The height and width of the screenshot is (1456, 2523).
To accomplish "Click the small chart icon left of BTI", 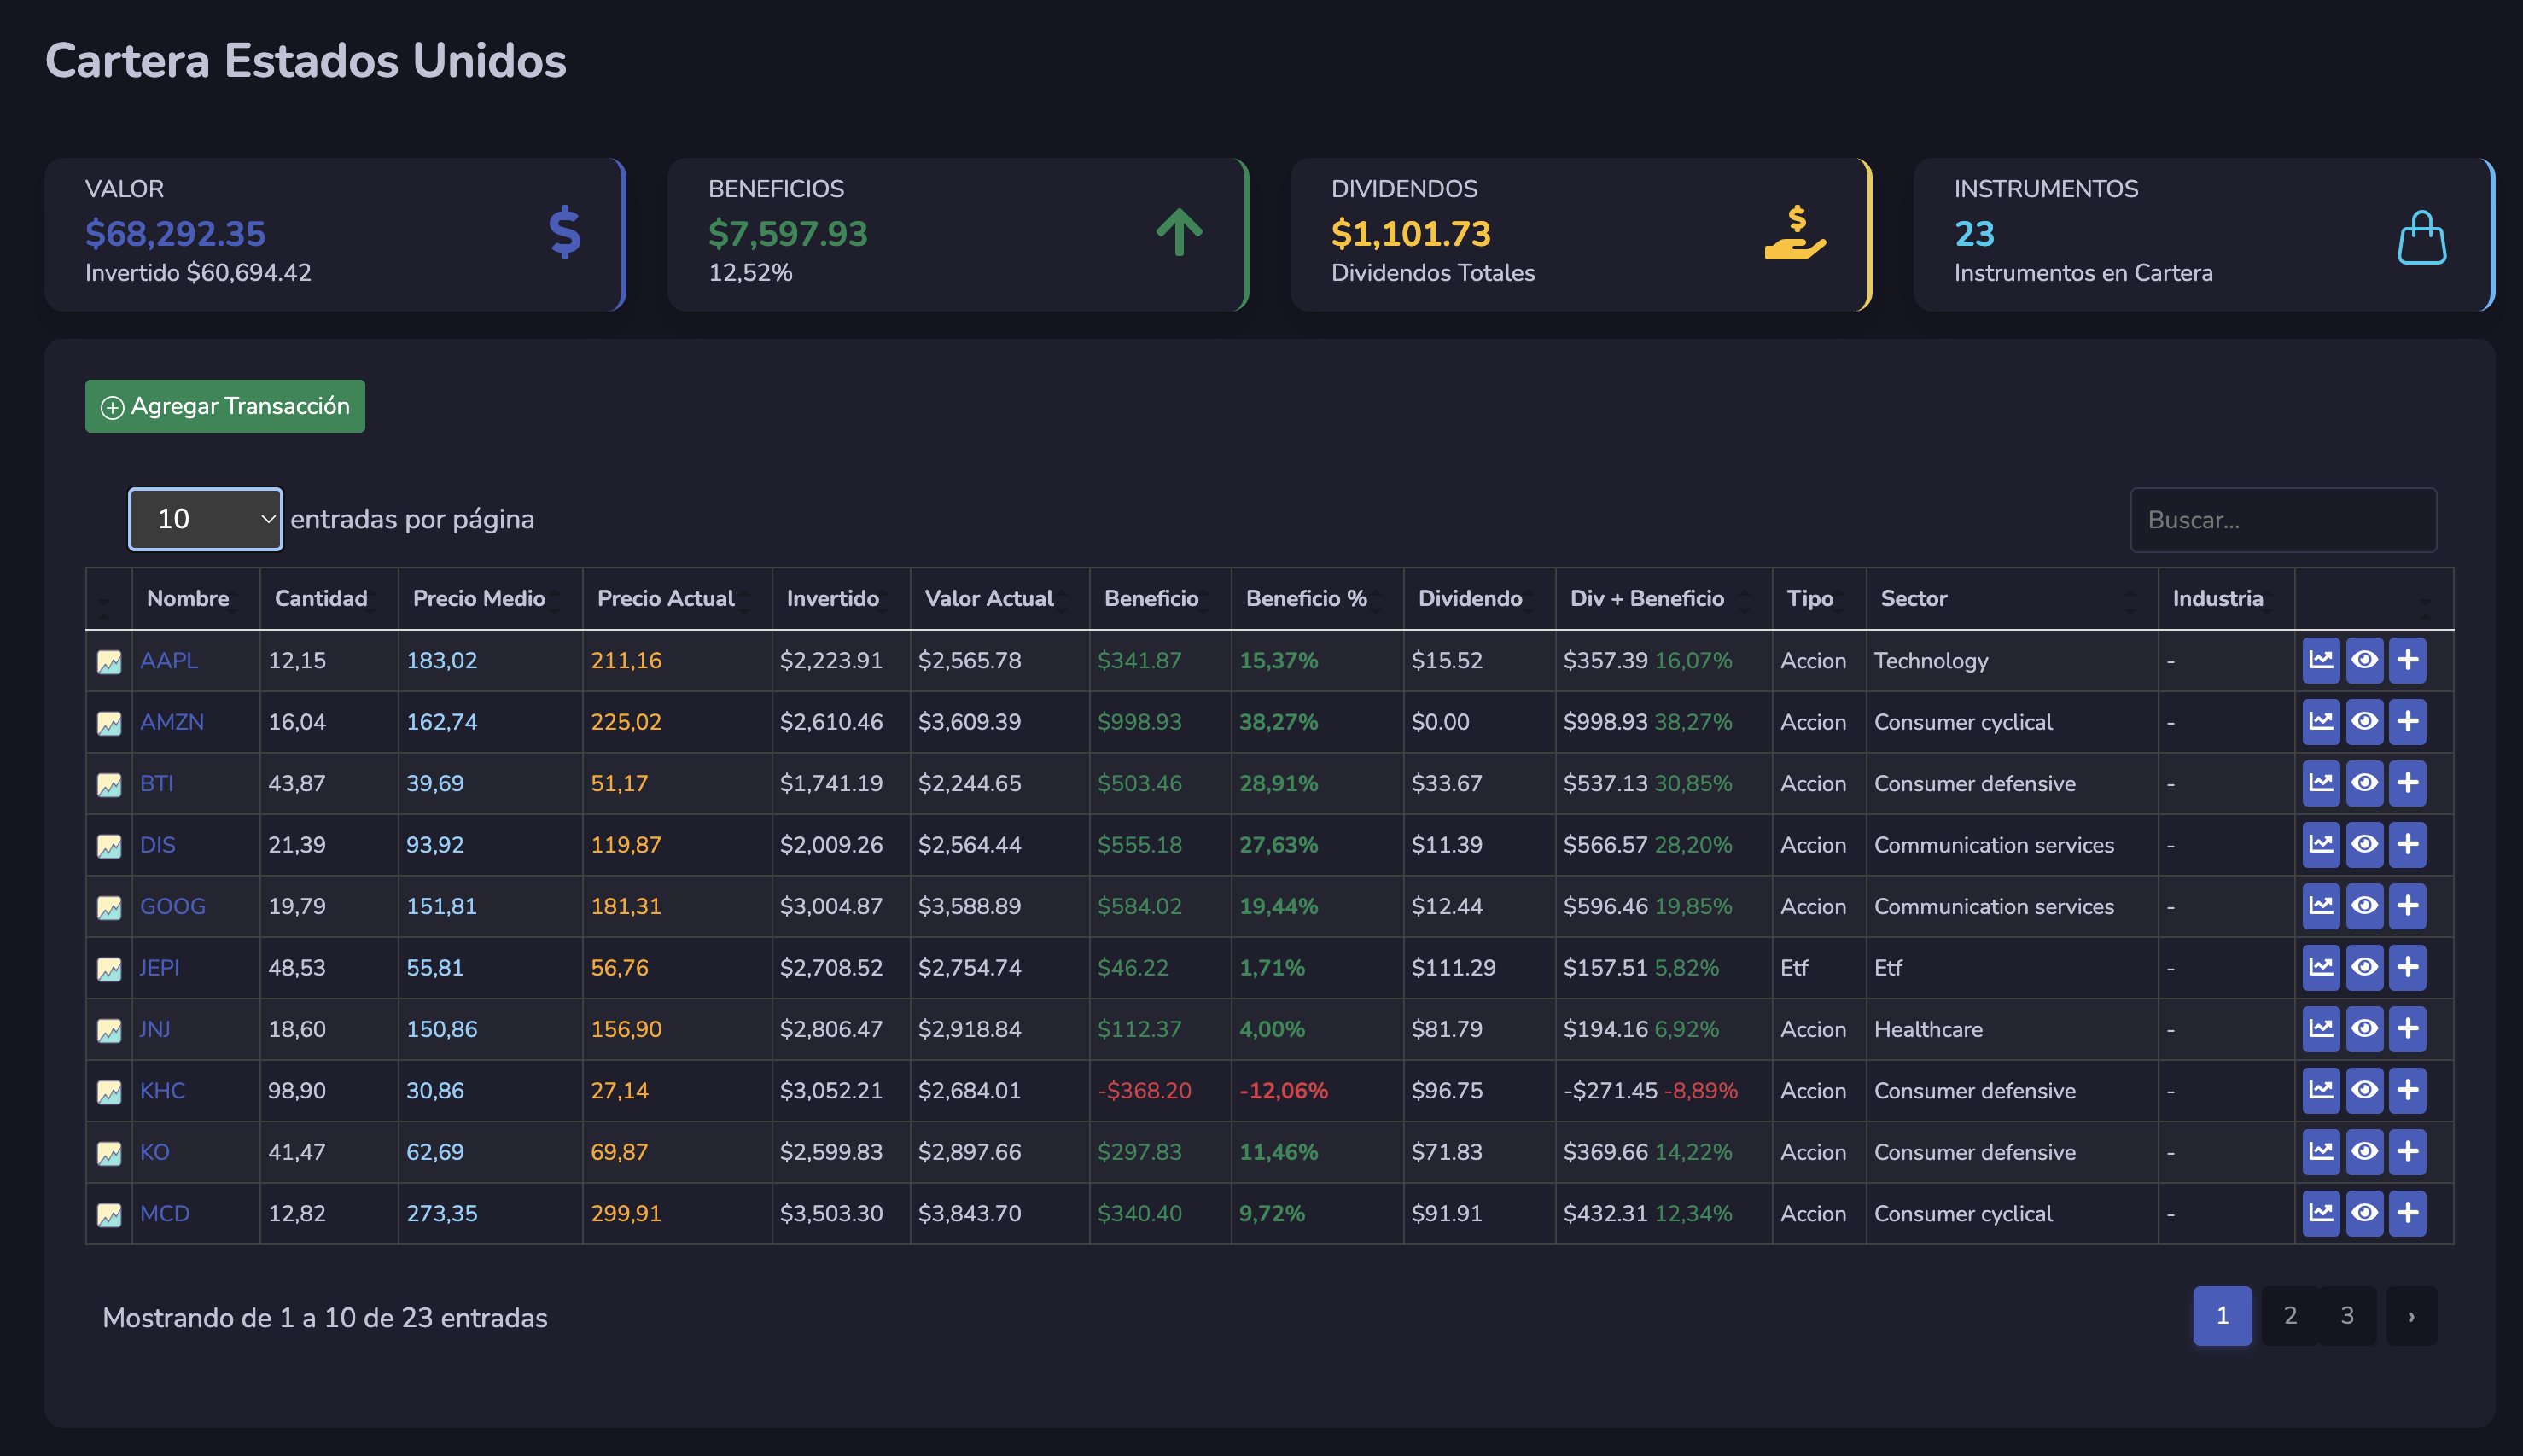I will click(109, 785).
